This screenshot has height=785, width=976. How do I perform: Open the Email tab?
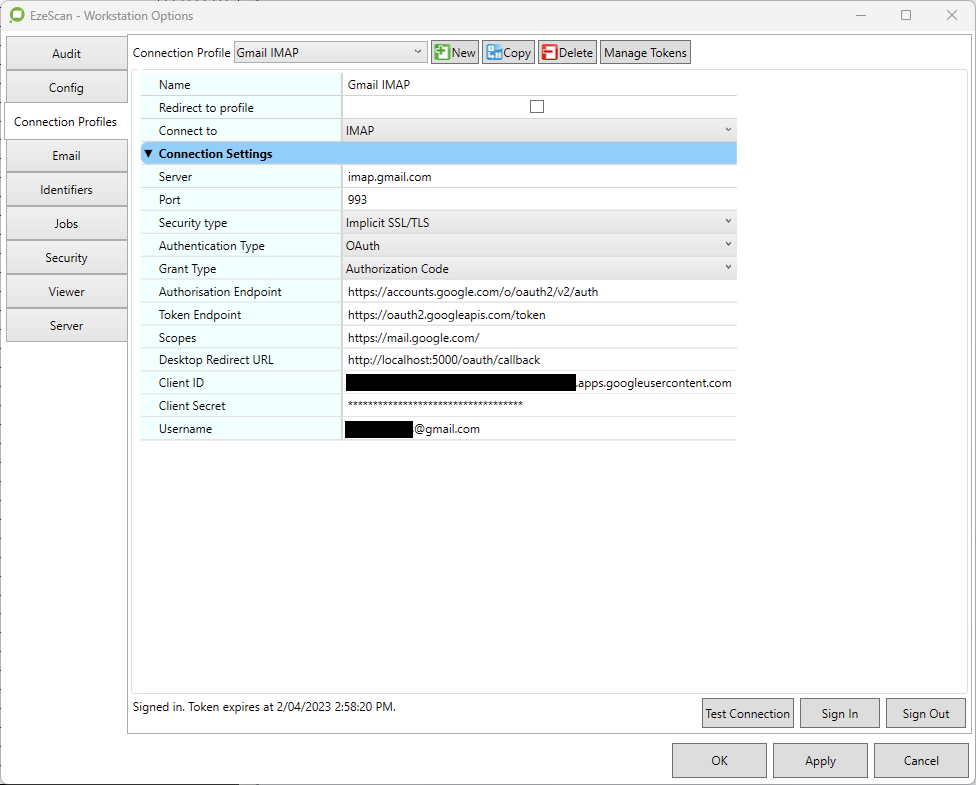(66, 156)
